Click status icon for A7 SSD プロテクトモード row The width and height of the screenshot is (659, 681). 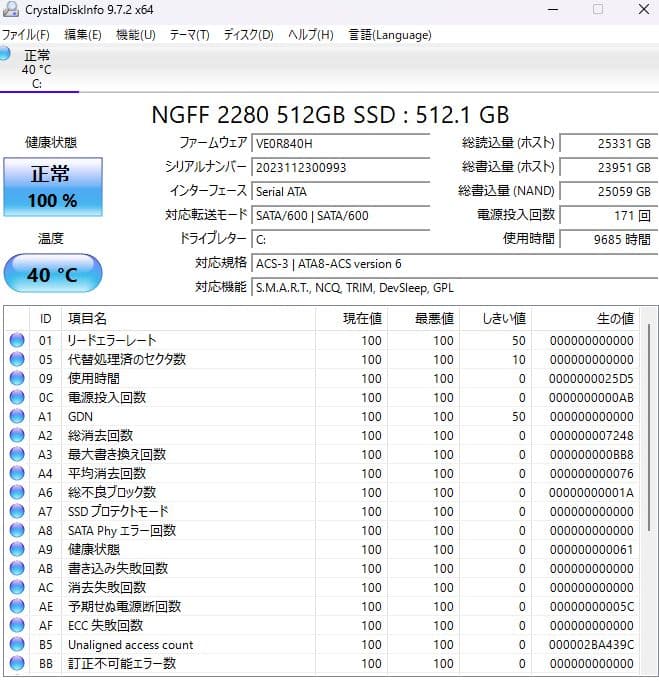tap(17, 511)
